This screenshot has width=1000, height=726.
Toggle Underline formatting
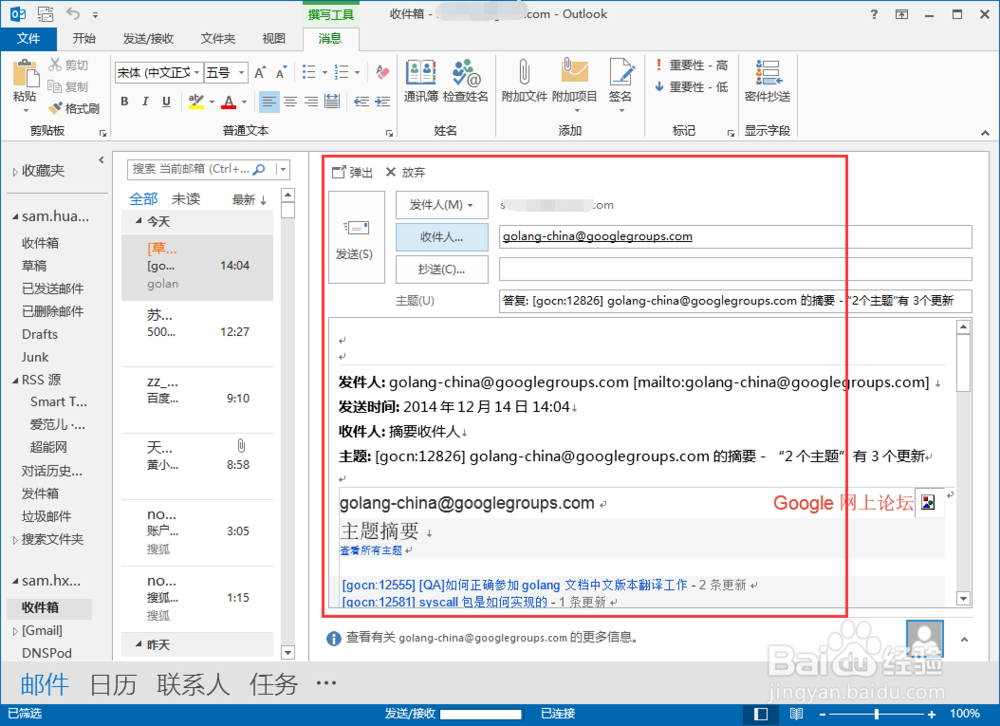coord(166,101)
